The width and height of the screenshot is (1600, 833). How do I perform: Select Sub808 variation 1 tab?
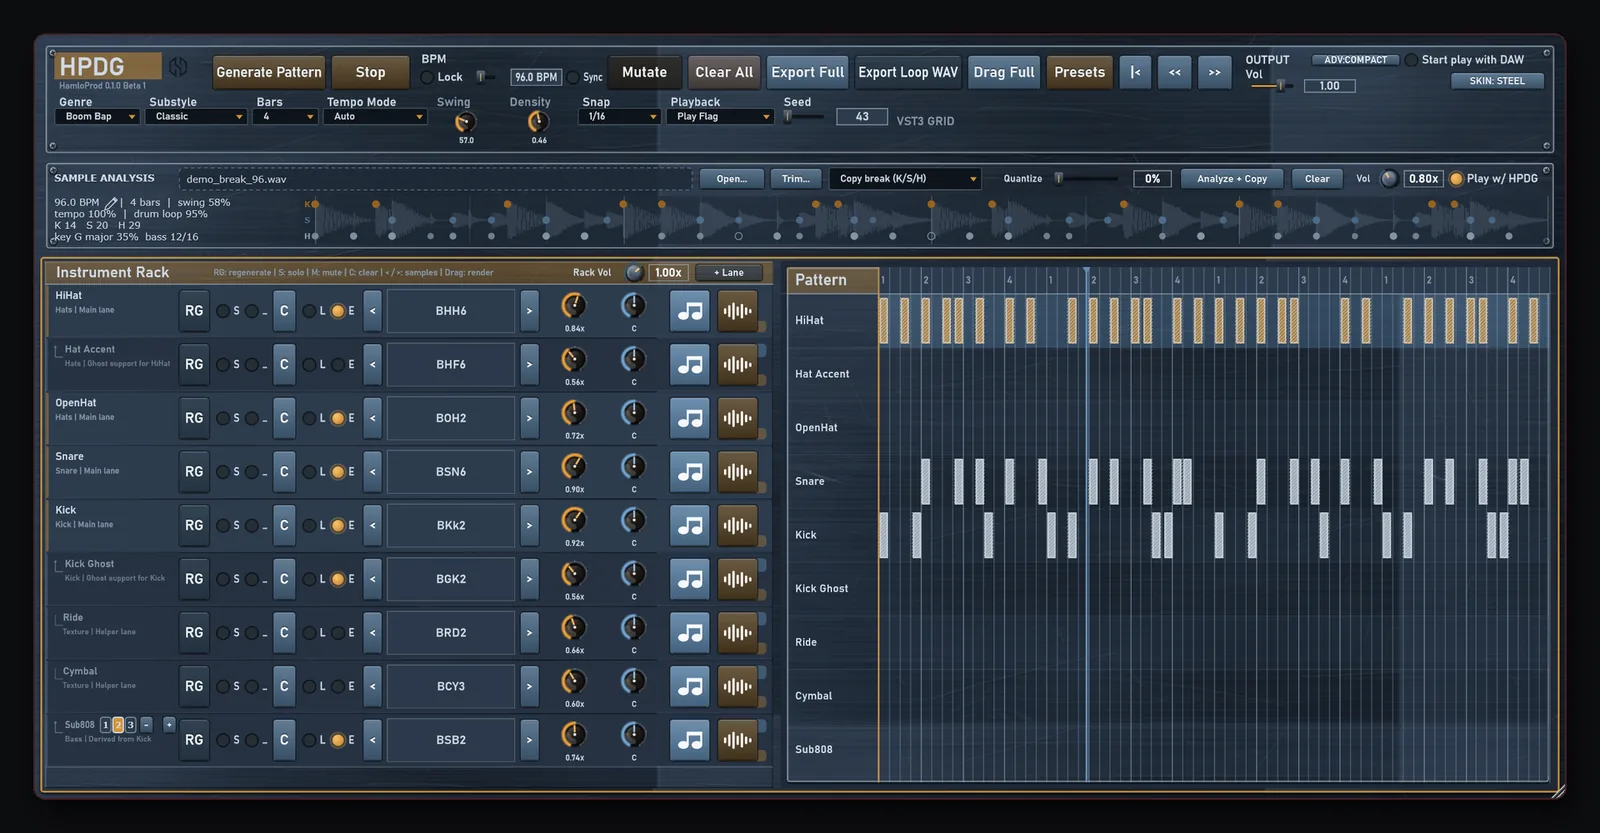tap(105, 725)
